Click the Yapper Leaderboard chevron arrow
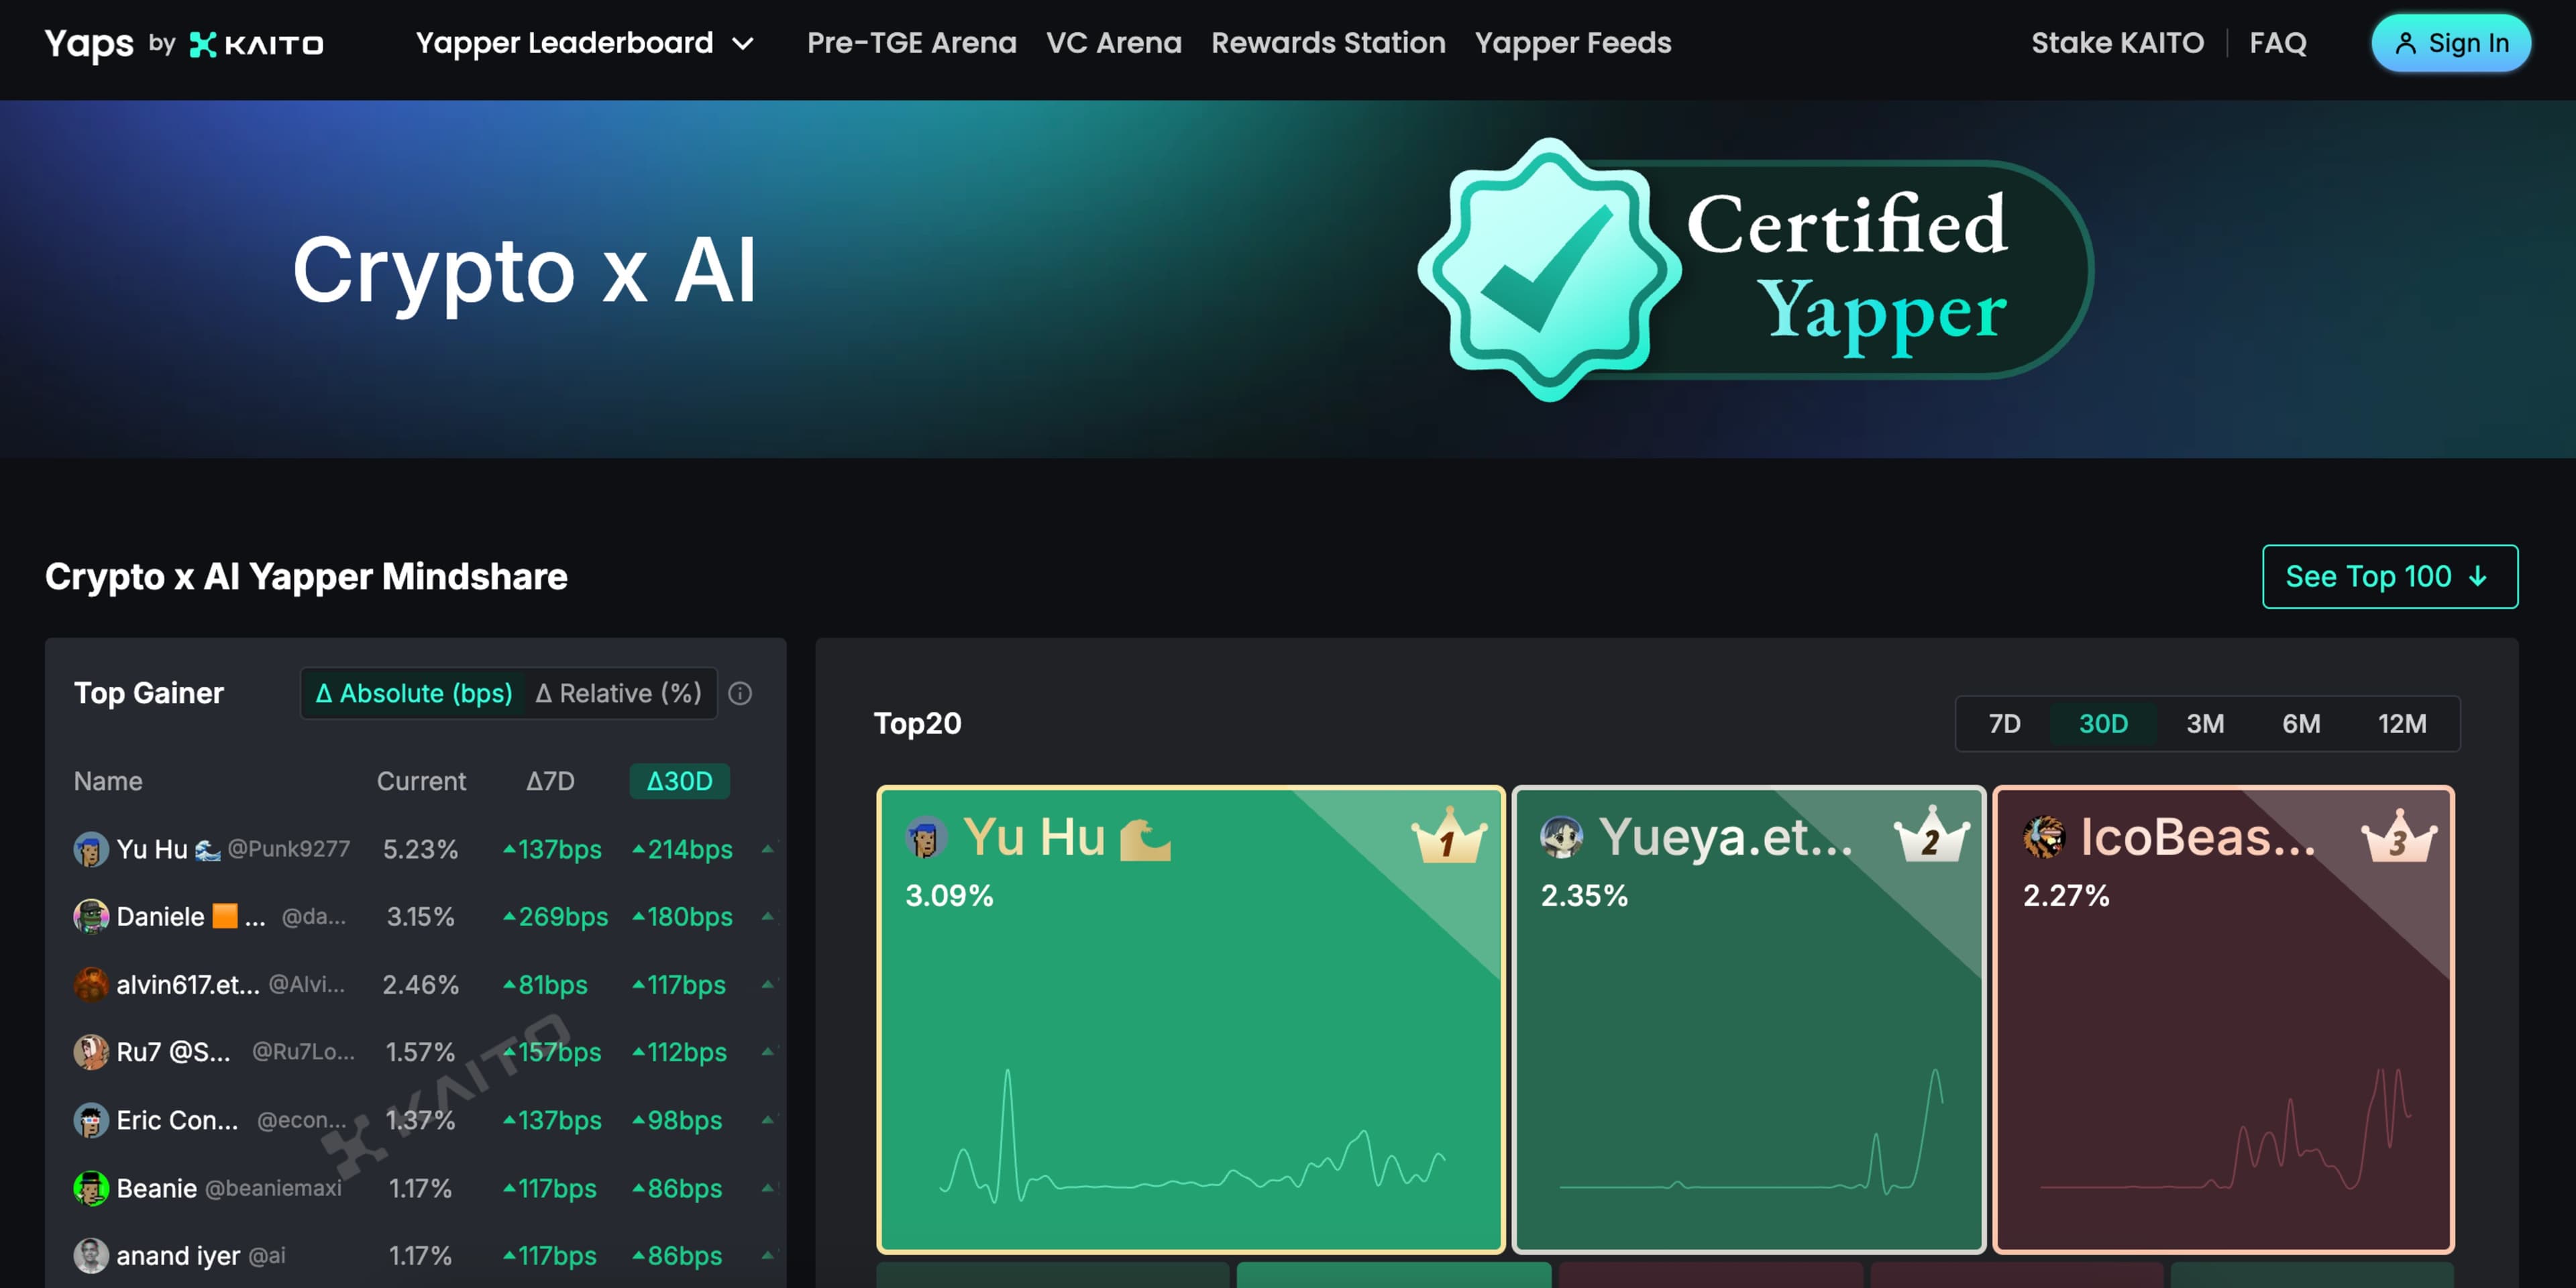This screenshot has height=1288, width=2576. (742, 44)
